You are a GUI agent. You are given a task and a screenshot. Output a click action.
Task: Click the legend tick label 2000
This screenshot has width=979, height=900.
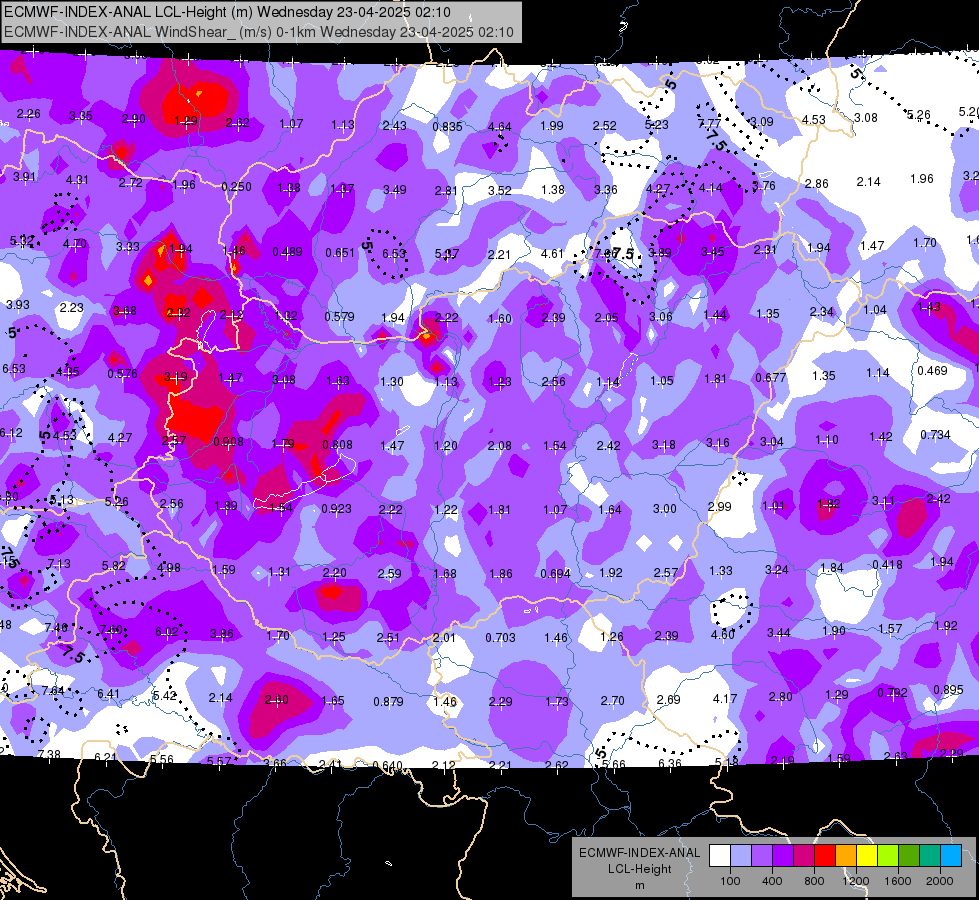[940, 881]
